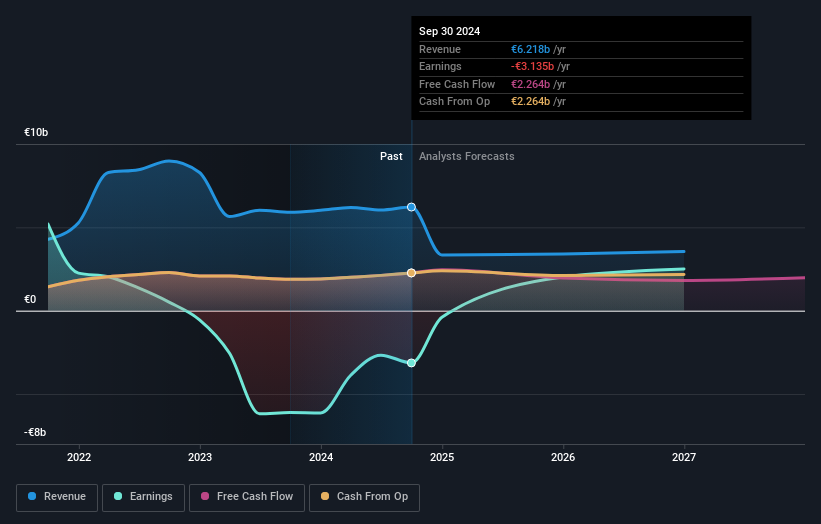The height and width of the screenshot is (524, 821).
Task: Click the 2023 x-axis label
Action: click(200, 458)
